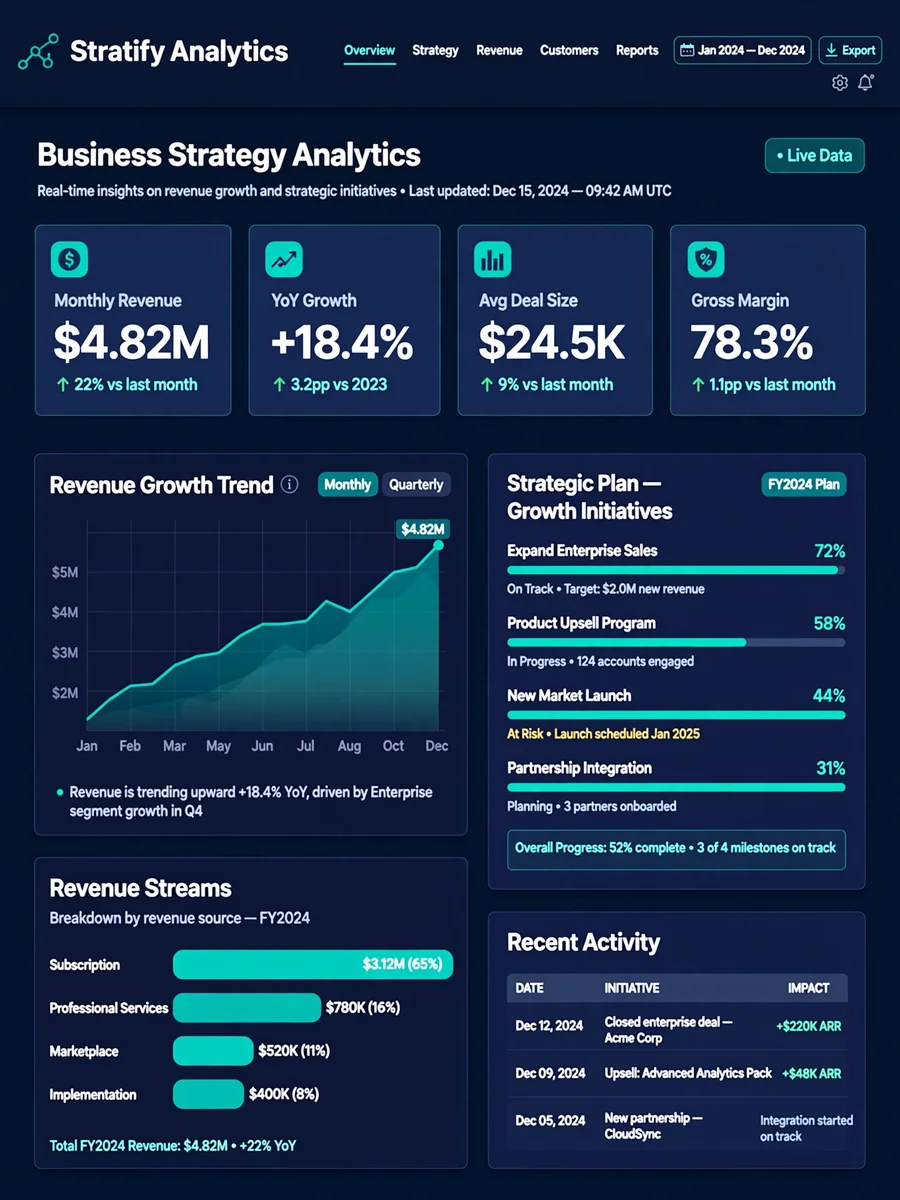900x1200 pixels.
Task: Go to the Overview tab
Action: (x=370, y=50)
